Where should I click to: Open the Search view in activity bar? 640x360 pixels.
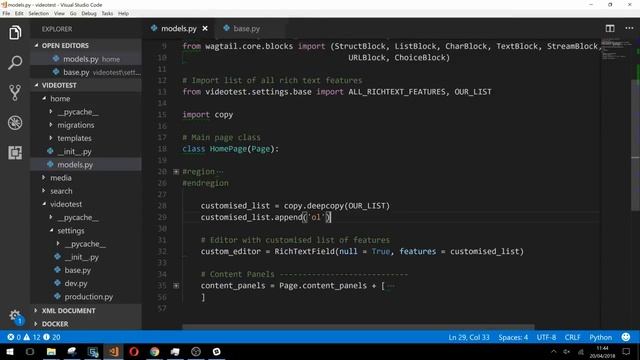click(x=15, y=62)
